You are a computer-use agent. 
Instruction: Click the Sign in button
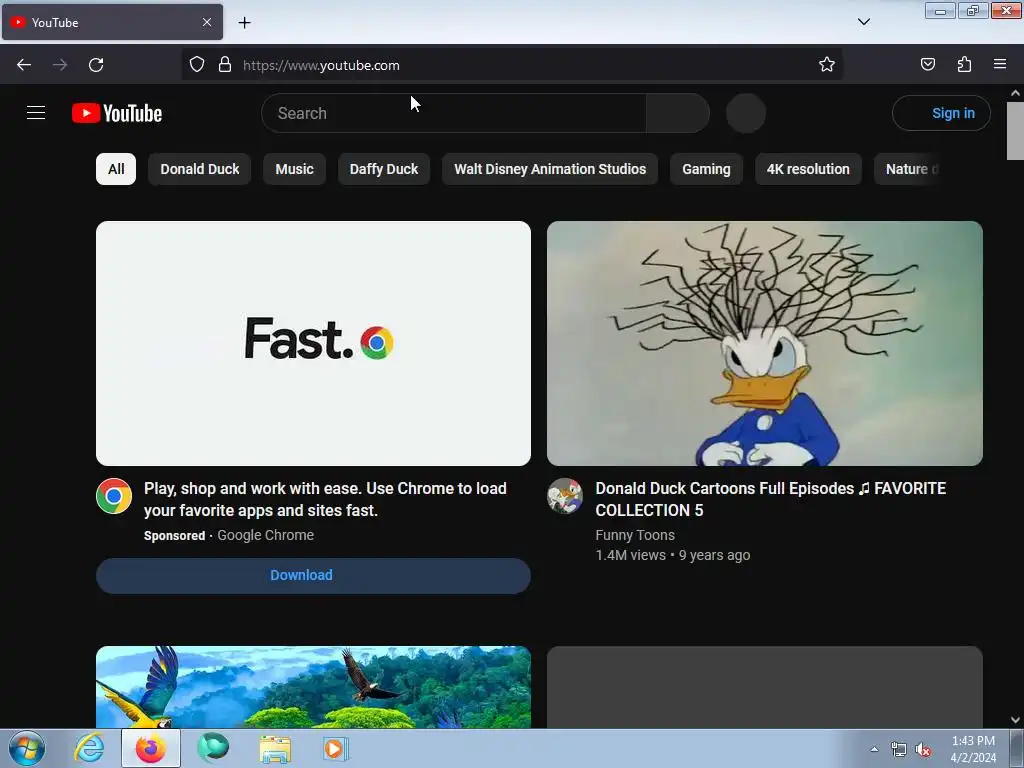click(941, 113)
